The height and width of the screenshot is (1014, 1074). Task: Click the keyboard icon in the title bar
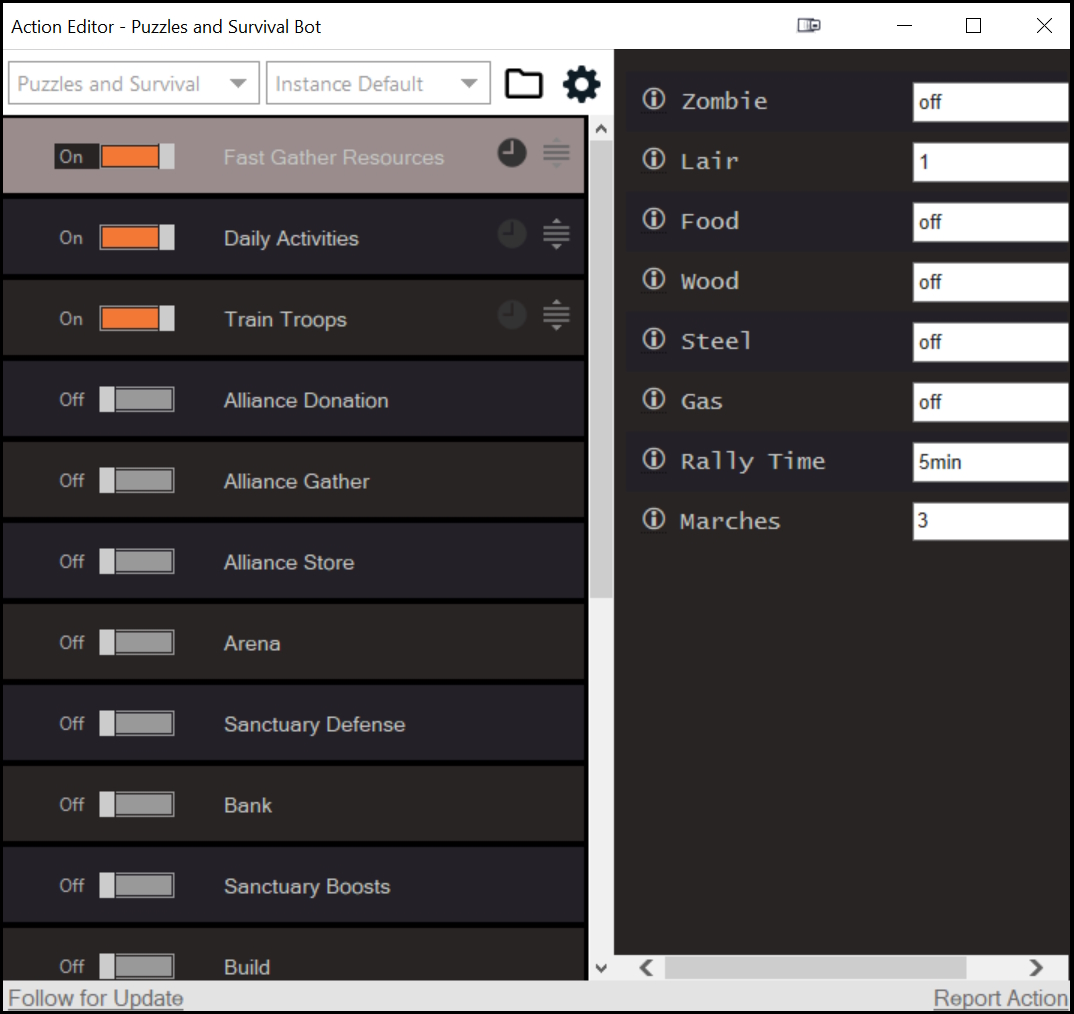pos(809,25)
